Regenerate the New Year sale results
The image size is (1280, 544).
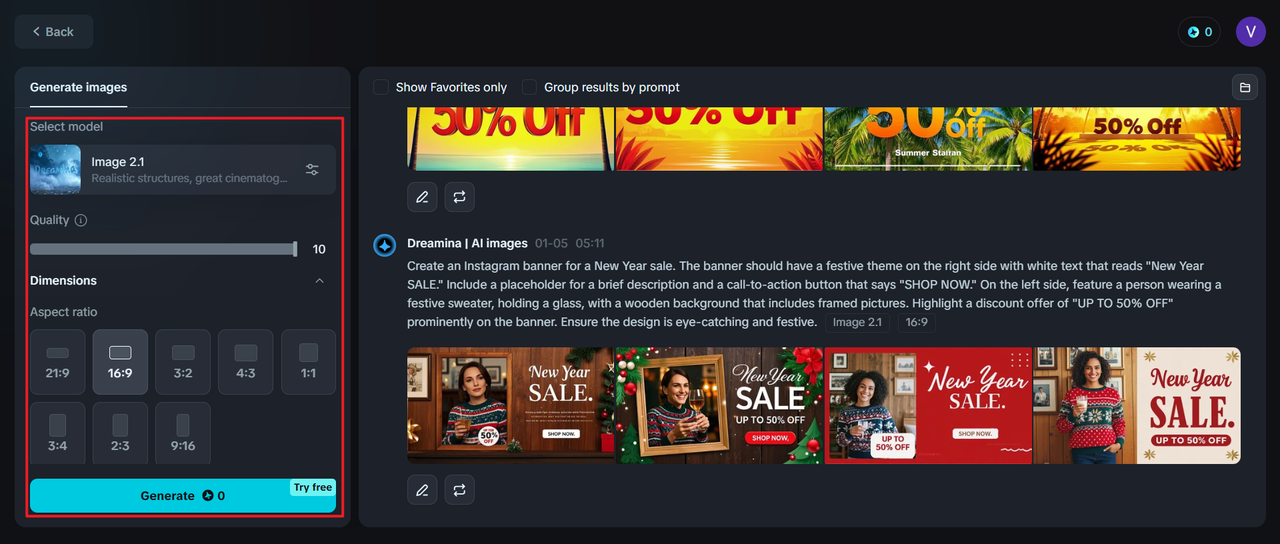459,490
